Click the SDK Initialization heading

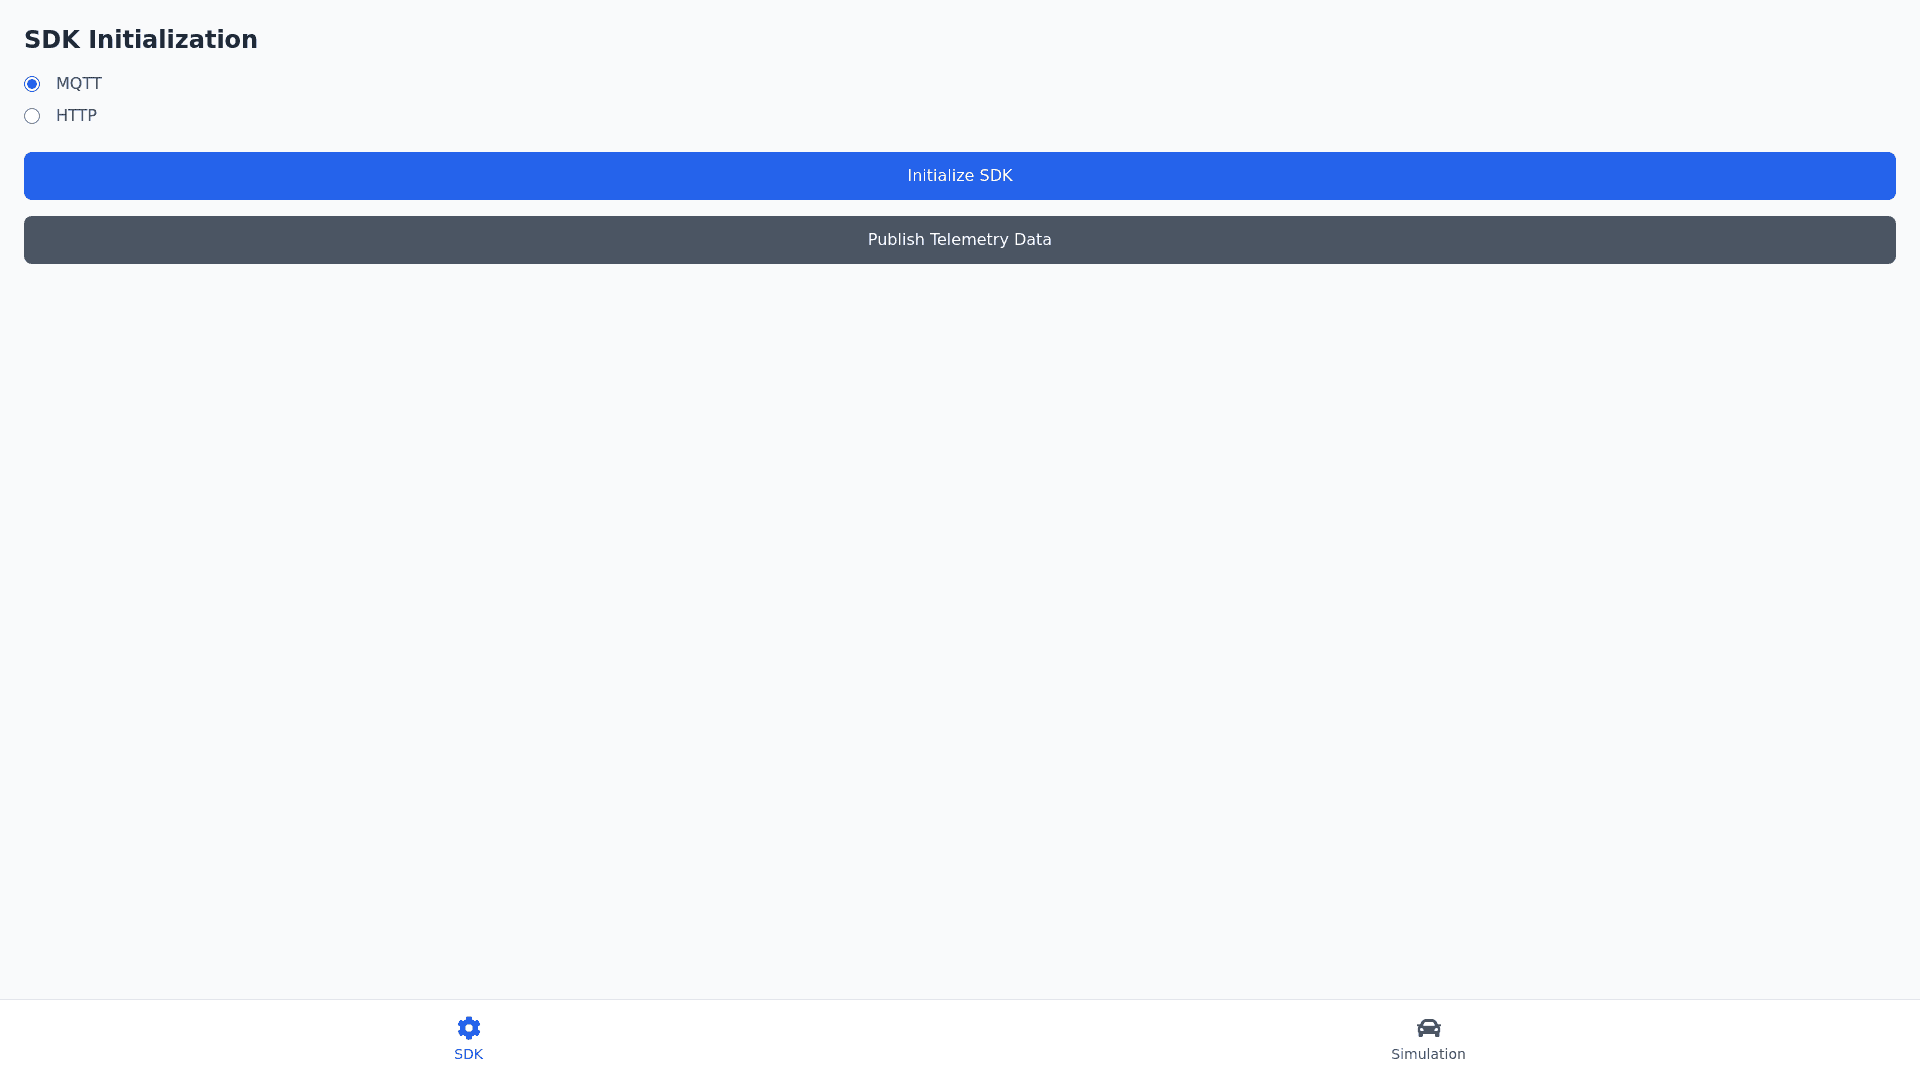point(141,40)
